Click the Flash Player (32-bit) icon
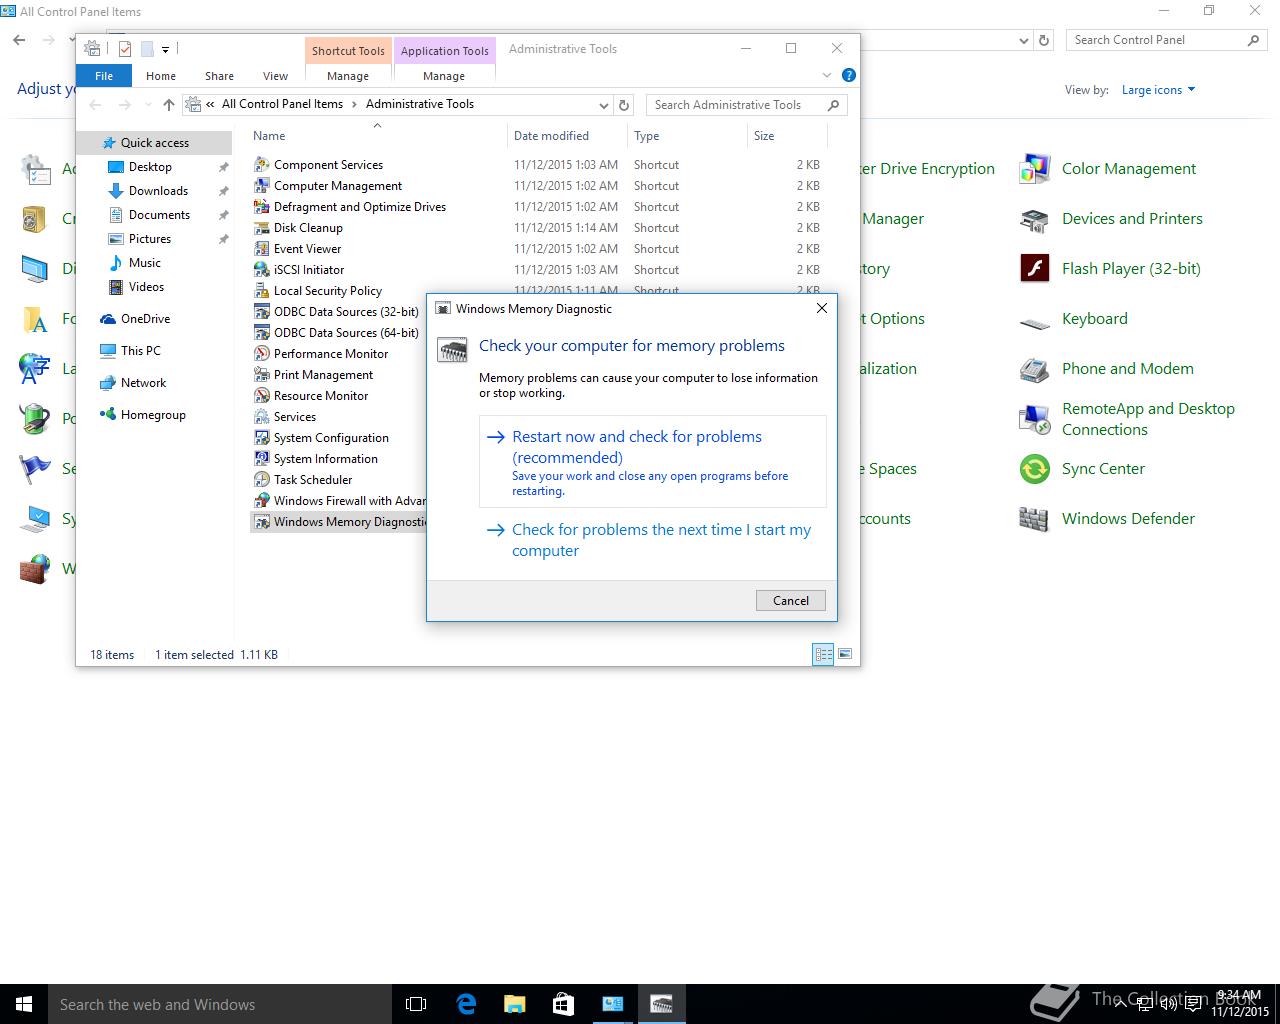 click(x=1034, y=269)
